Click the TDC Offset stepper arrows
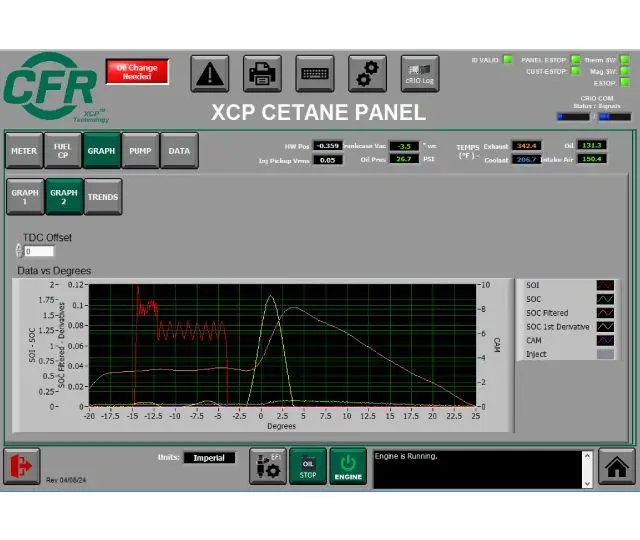 (x=19, y=251)
